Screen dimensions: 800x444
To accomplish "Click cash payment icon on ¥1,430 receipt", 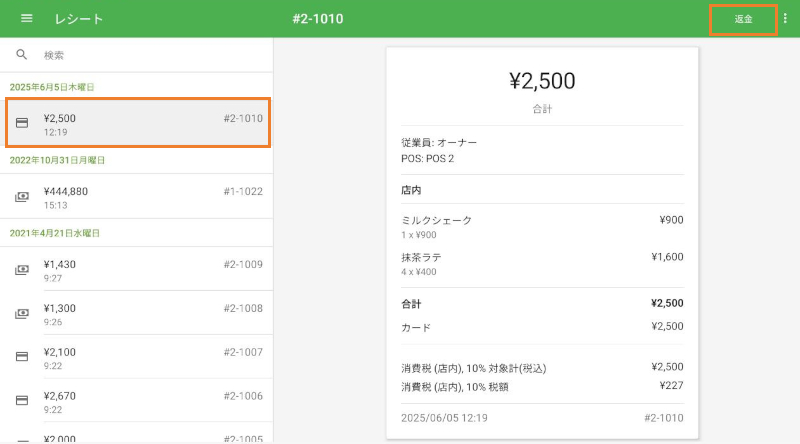I will [x=22, y=270].
